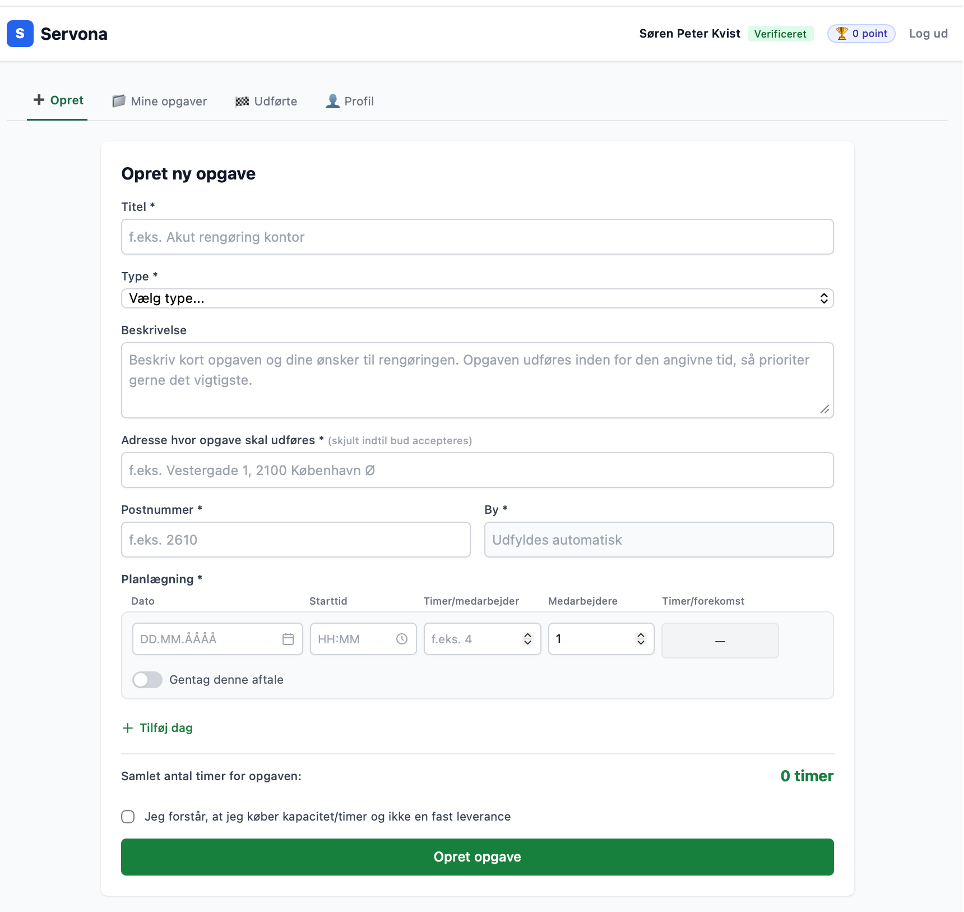
Task: Click the Titel input field
Action: point(477,236)
